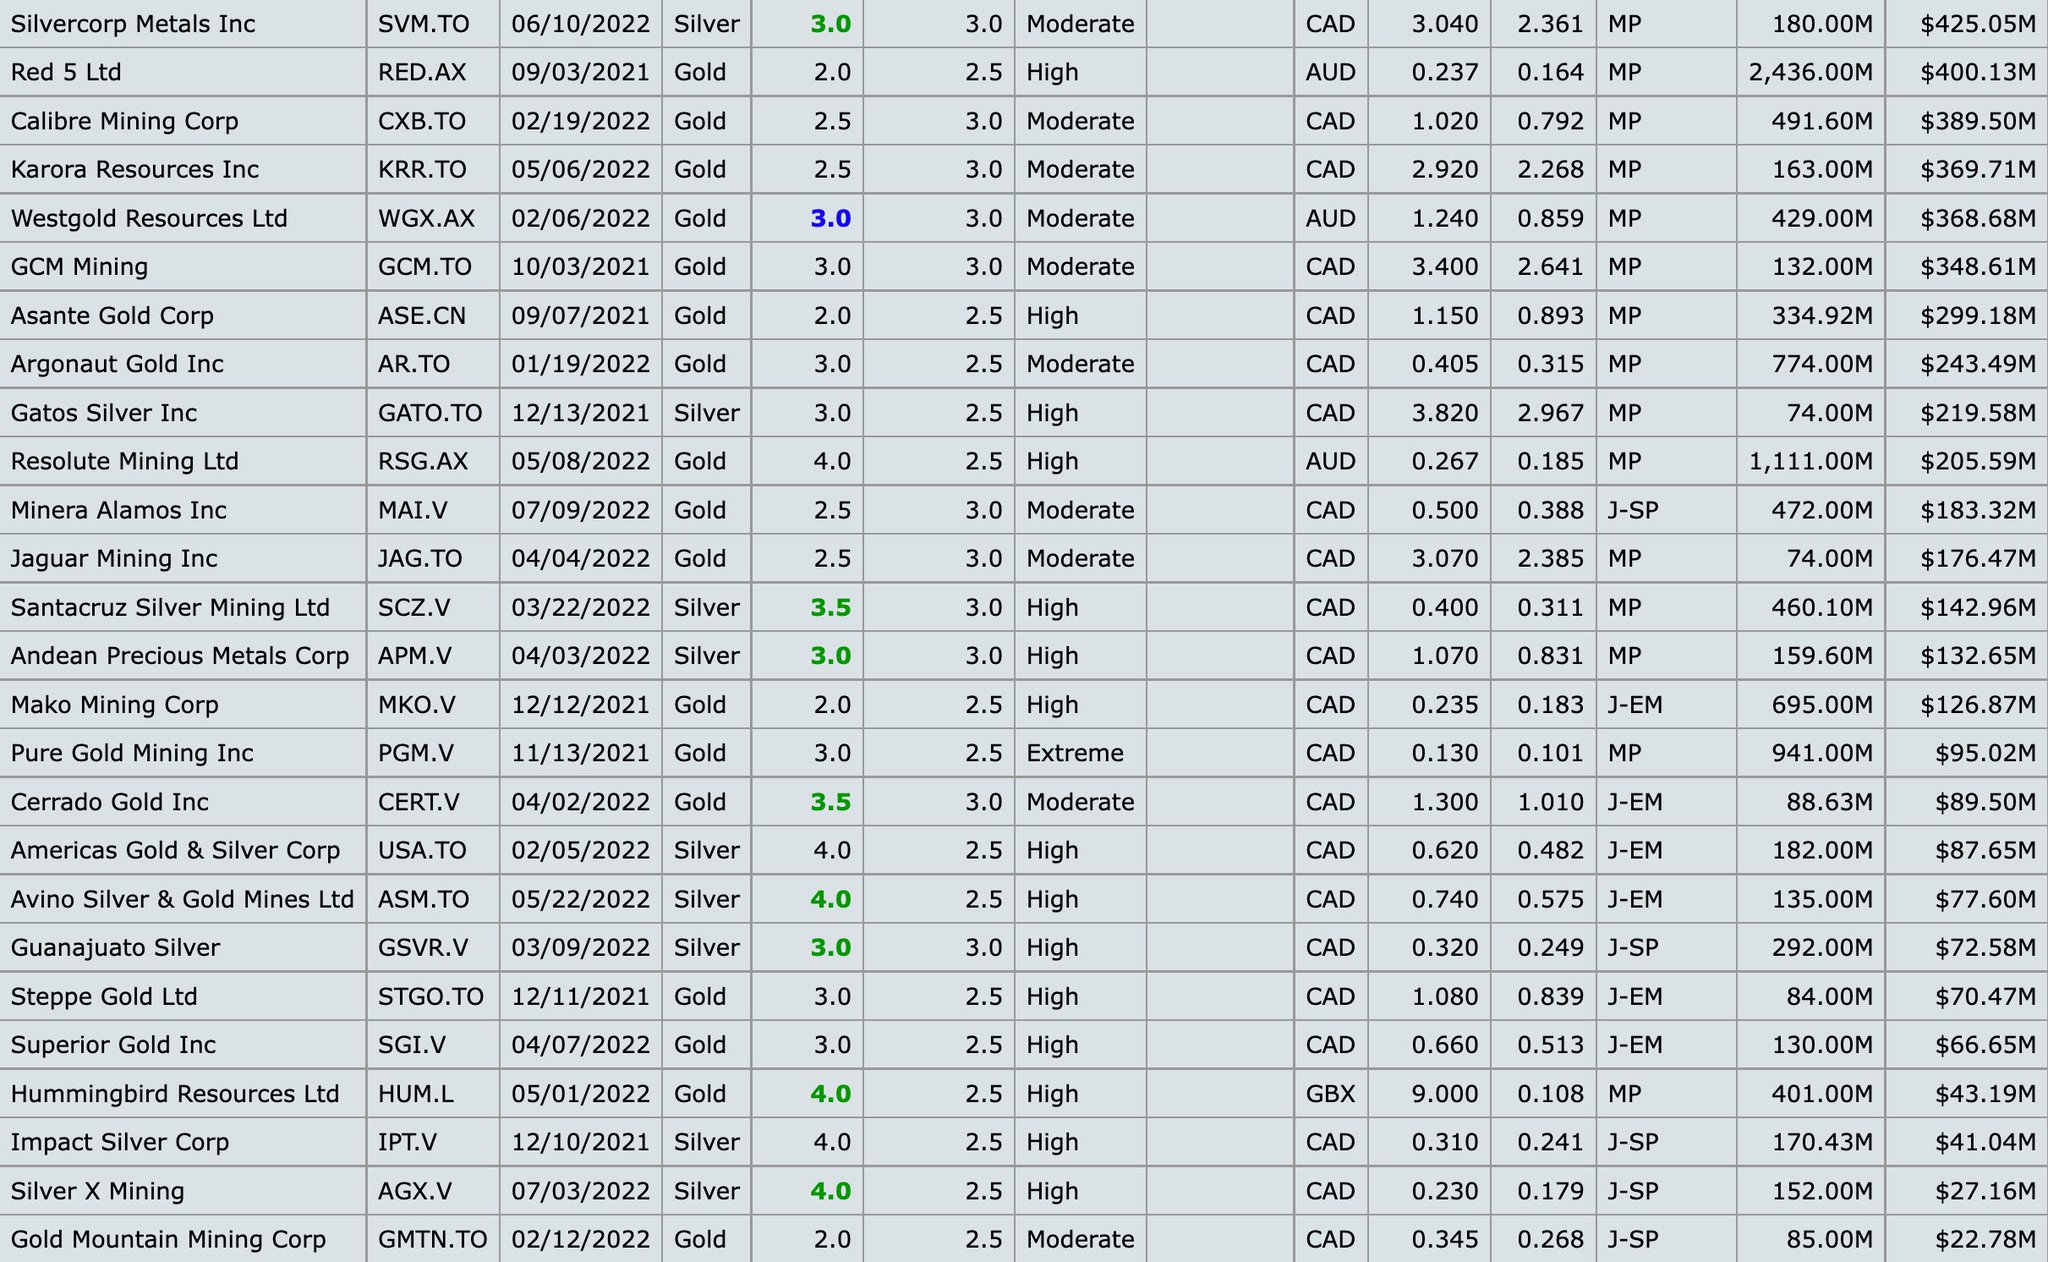The width and height of the screenshot is (2048, 1262).
Task: Click Gatos Silver Inc price 3.820
Action: pos(1444,413)
